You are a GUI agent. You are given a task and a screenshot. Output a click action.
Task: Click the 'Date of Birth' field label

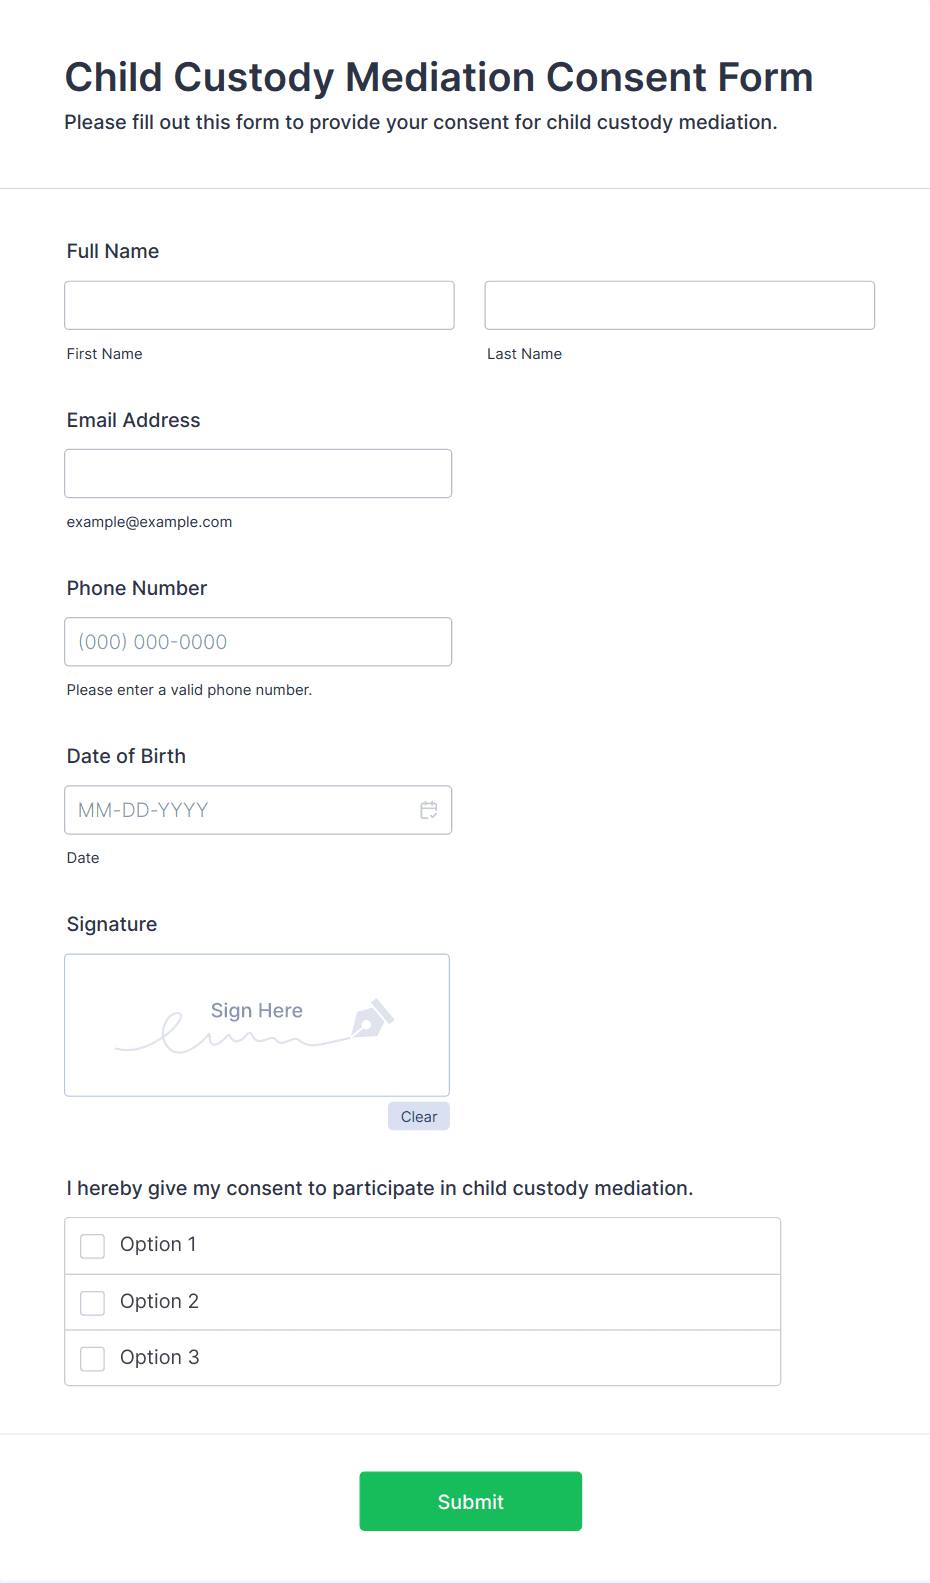pos(126,756)
